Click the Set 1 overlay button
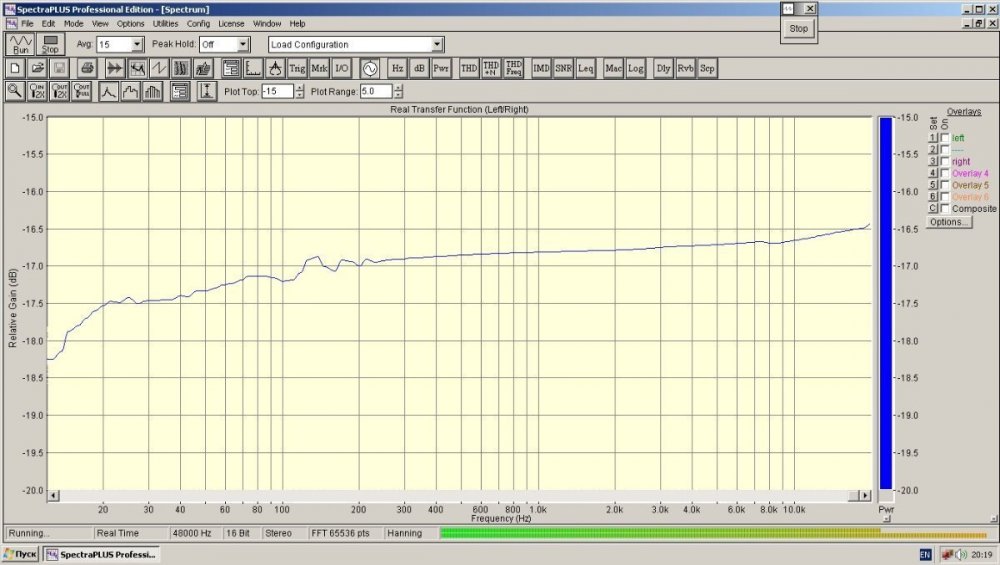This screenshot has width=1000, height=565. pyautogui.click(x=933, y=137)
